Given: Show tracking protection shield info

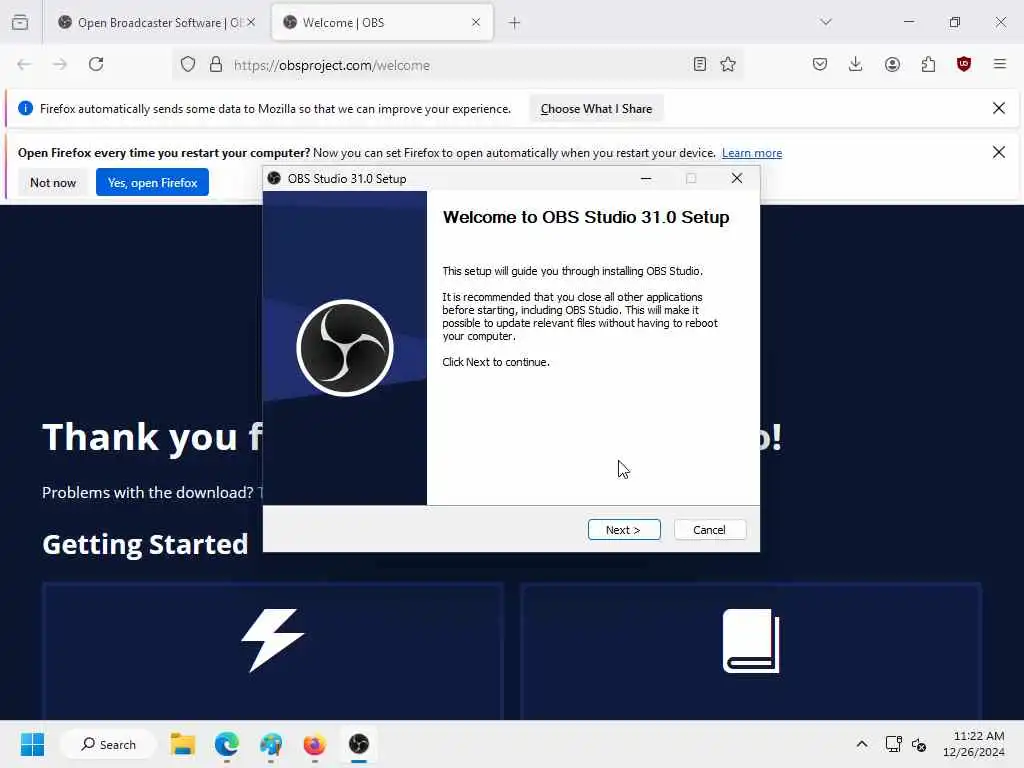Looking at the screenshot, I should [188, 65].
